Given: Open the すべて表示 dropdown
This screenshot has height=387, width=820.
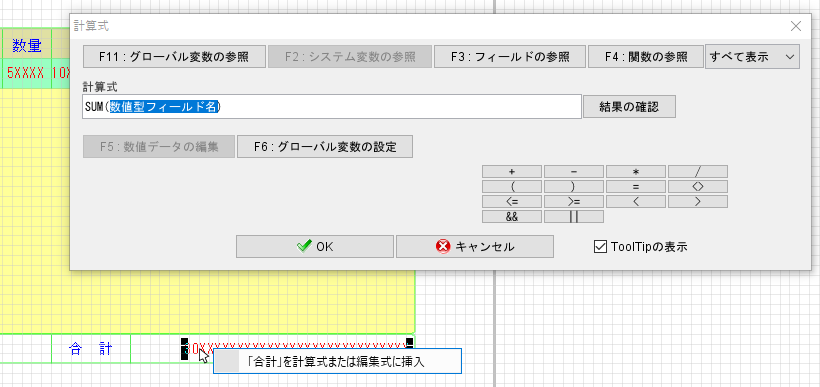Looking at the screenshot, I should click(x=752, y=56).
